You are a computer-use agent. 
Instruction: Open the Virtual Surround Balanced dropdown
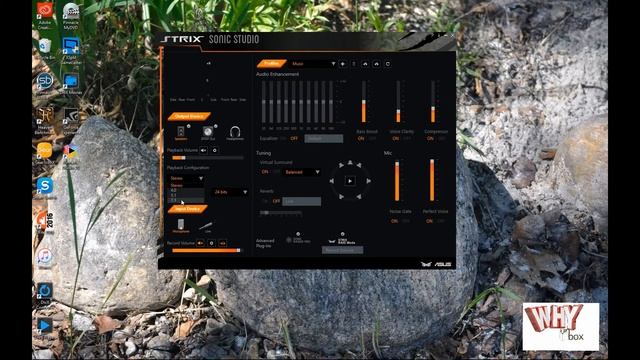click(x=302, y=172)
